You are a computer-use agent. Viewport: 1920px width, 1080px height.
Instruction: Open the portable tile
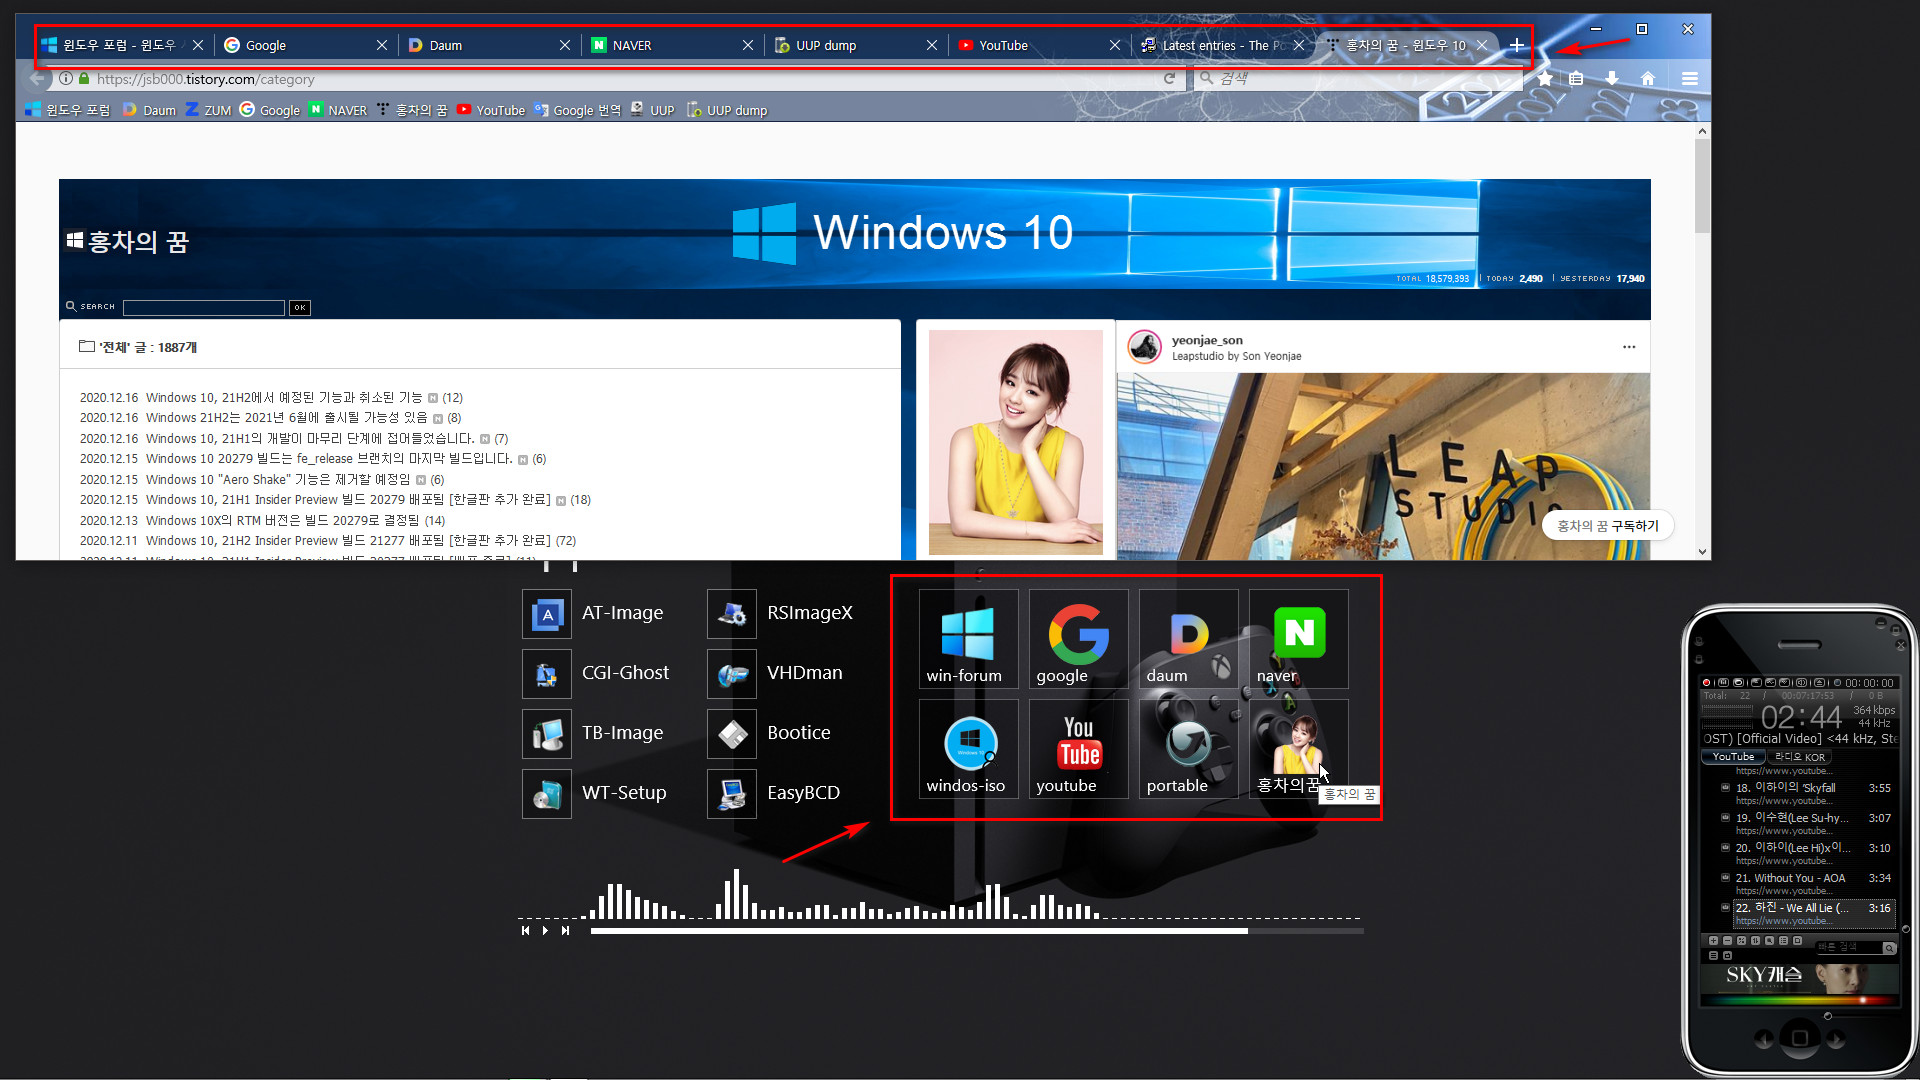(1188, 749)
